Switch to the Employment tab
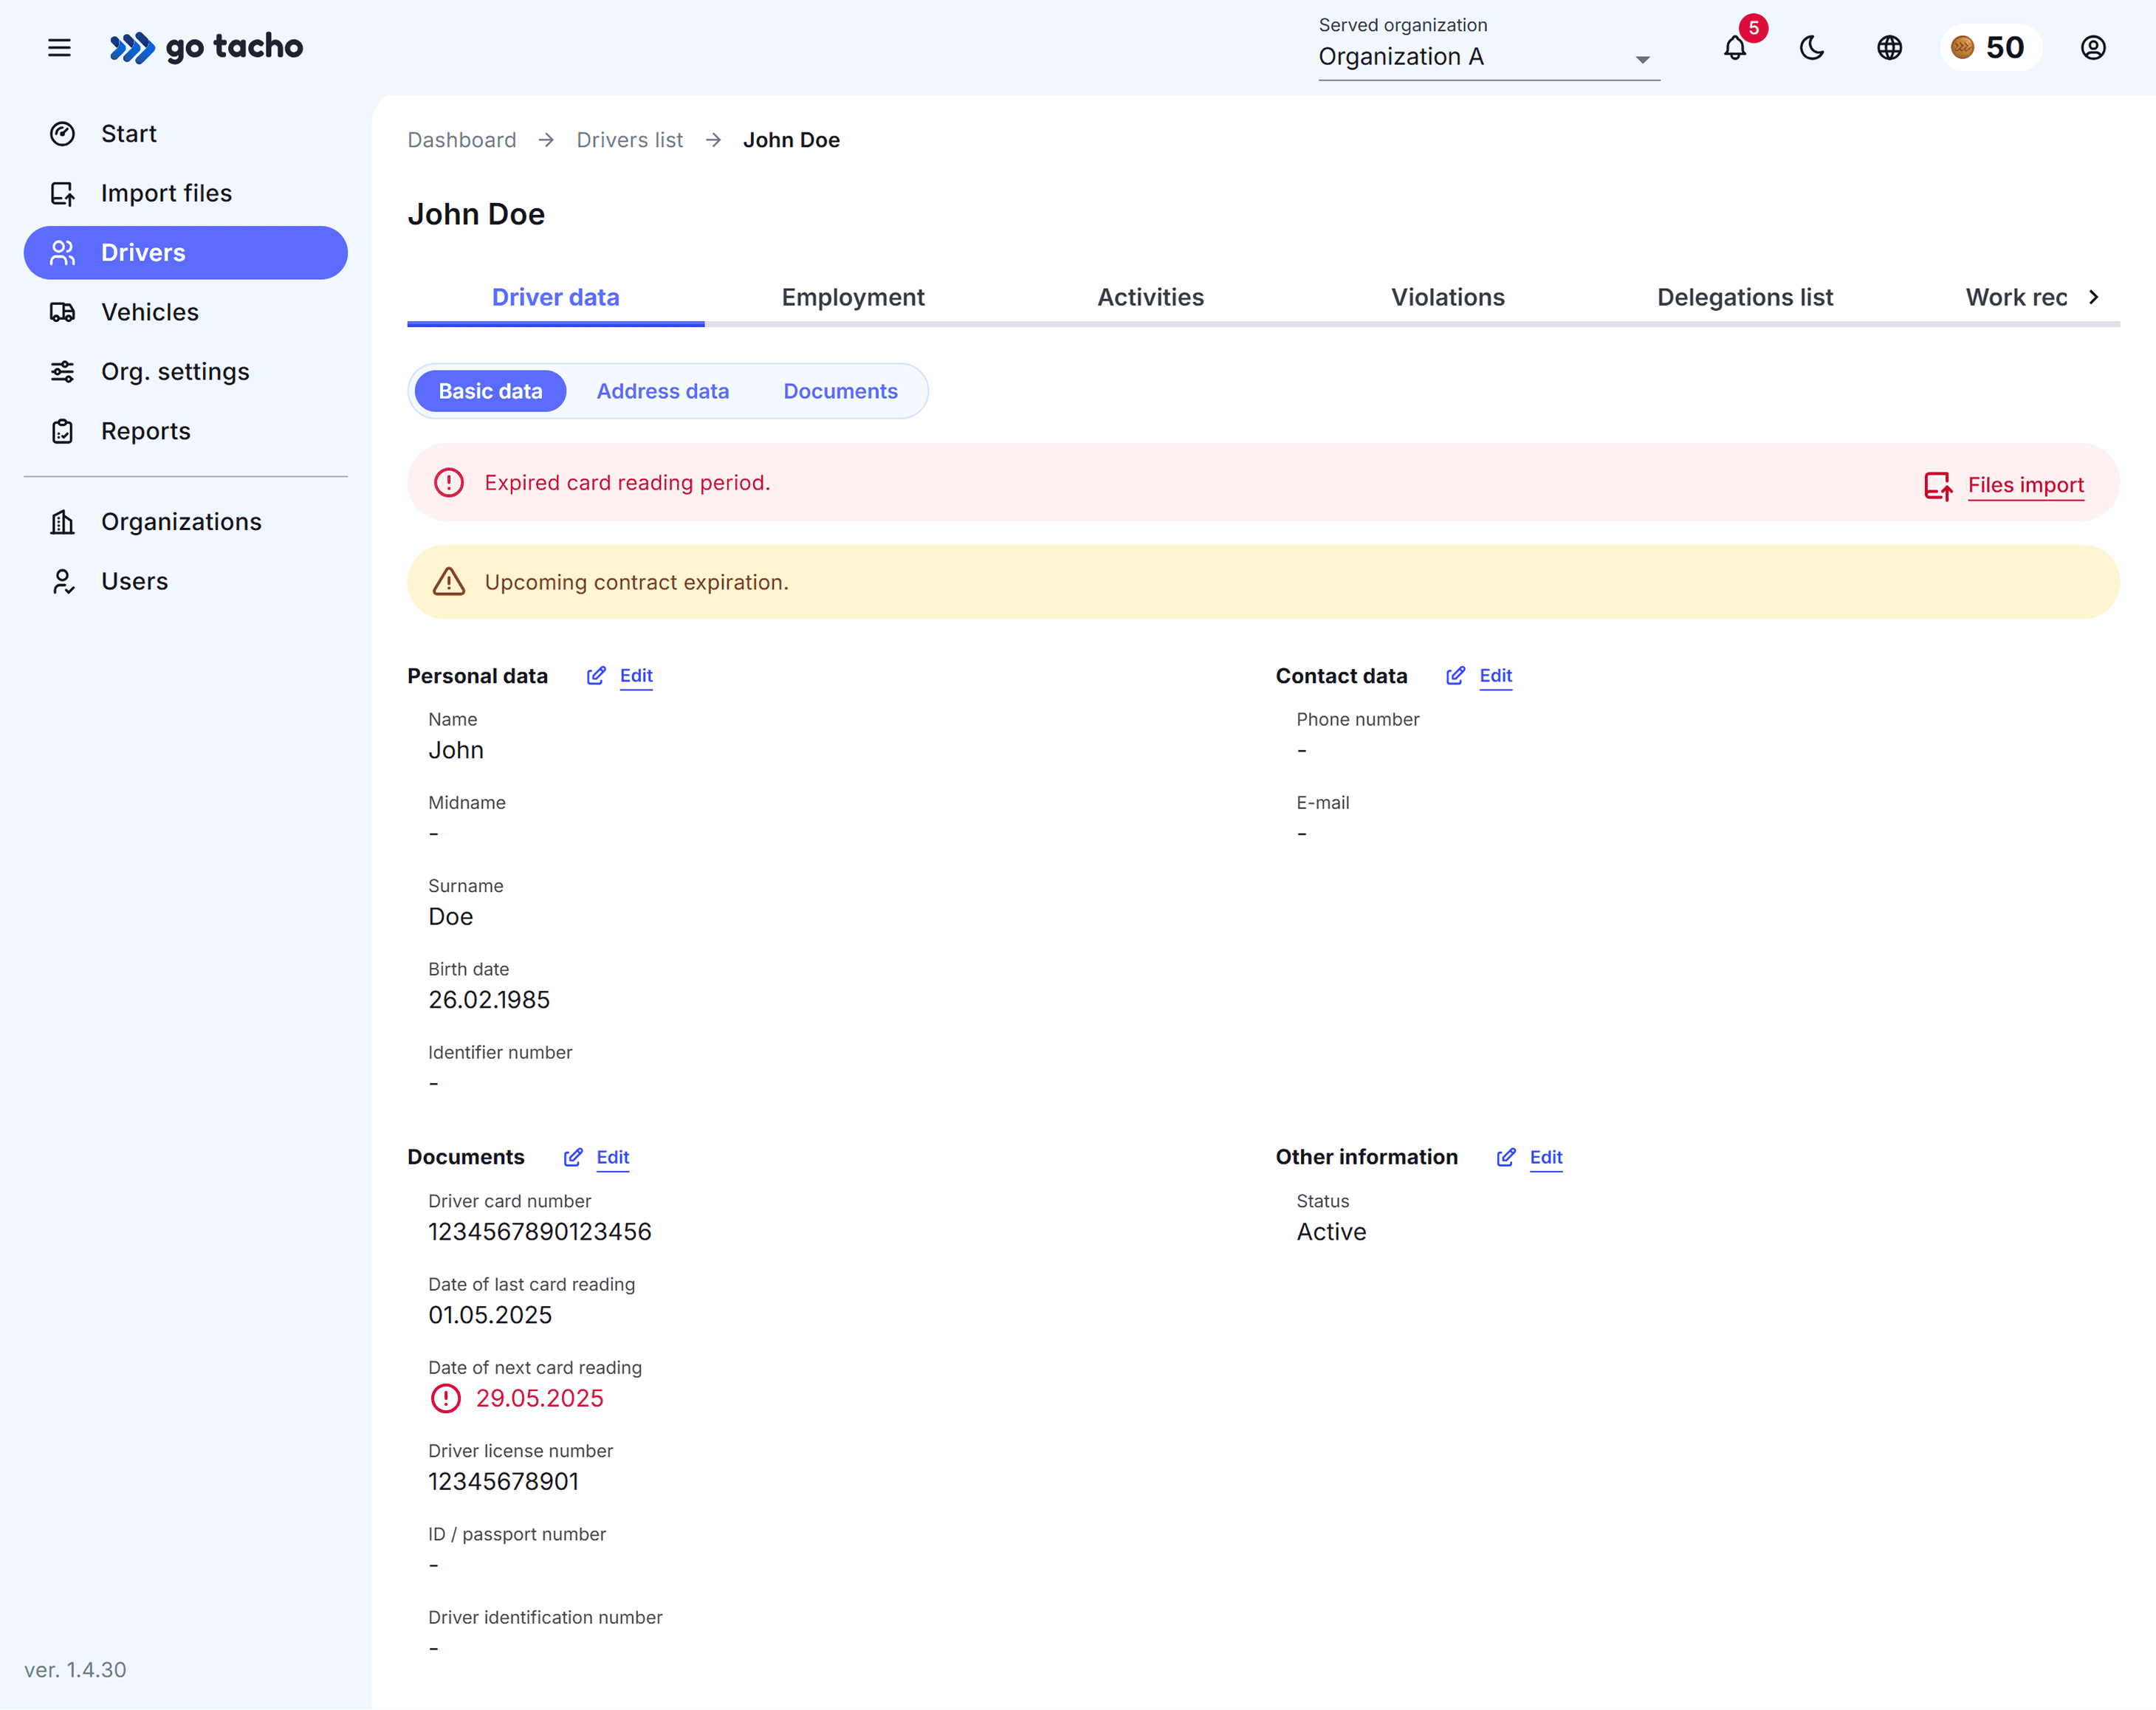Screen dimensions: 2156x1710 point(852,297)
